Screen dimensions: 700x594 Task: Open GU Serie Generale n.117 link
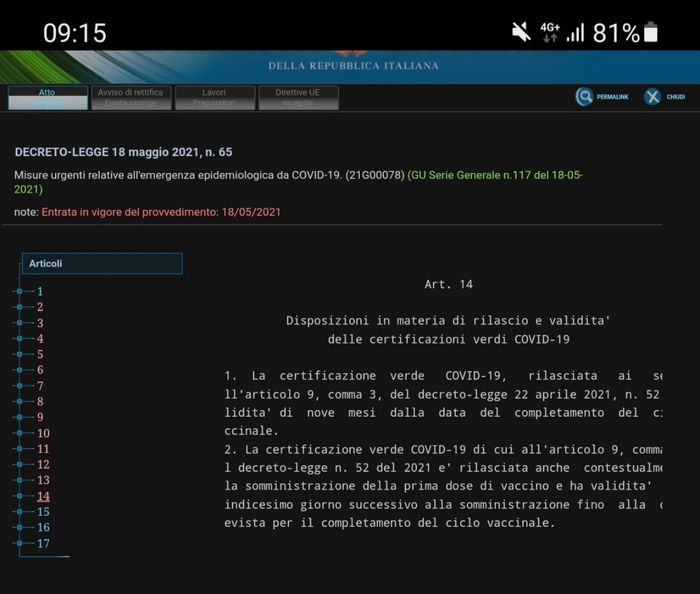495,175
